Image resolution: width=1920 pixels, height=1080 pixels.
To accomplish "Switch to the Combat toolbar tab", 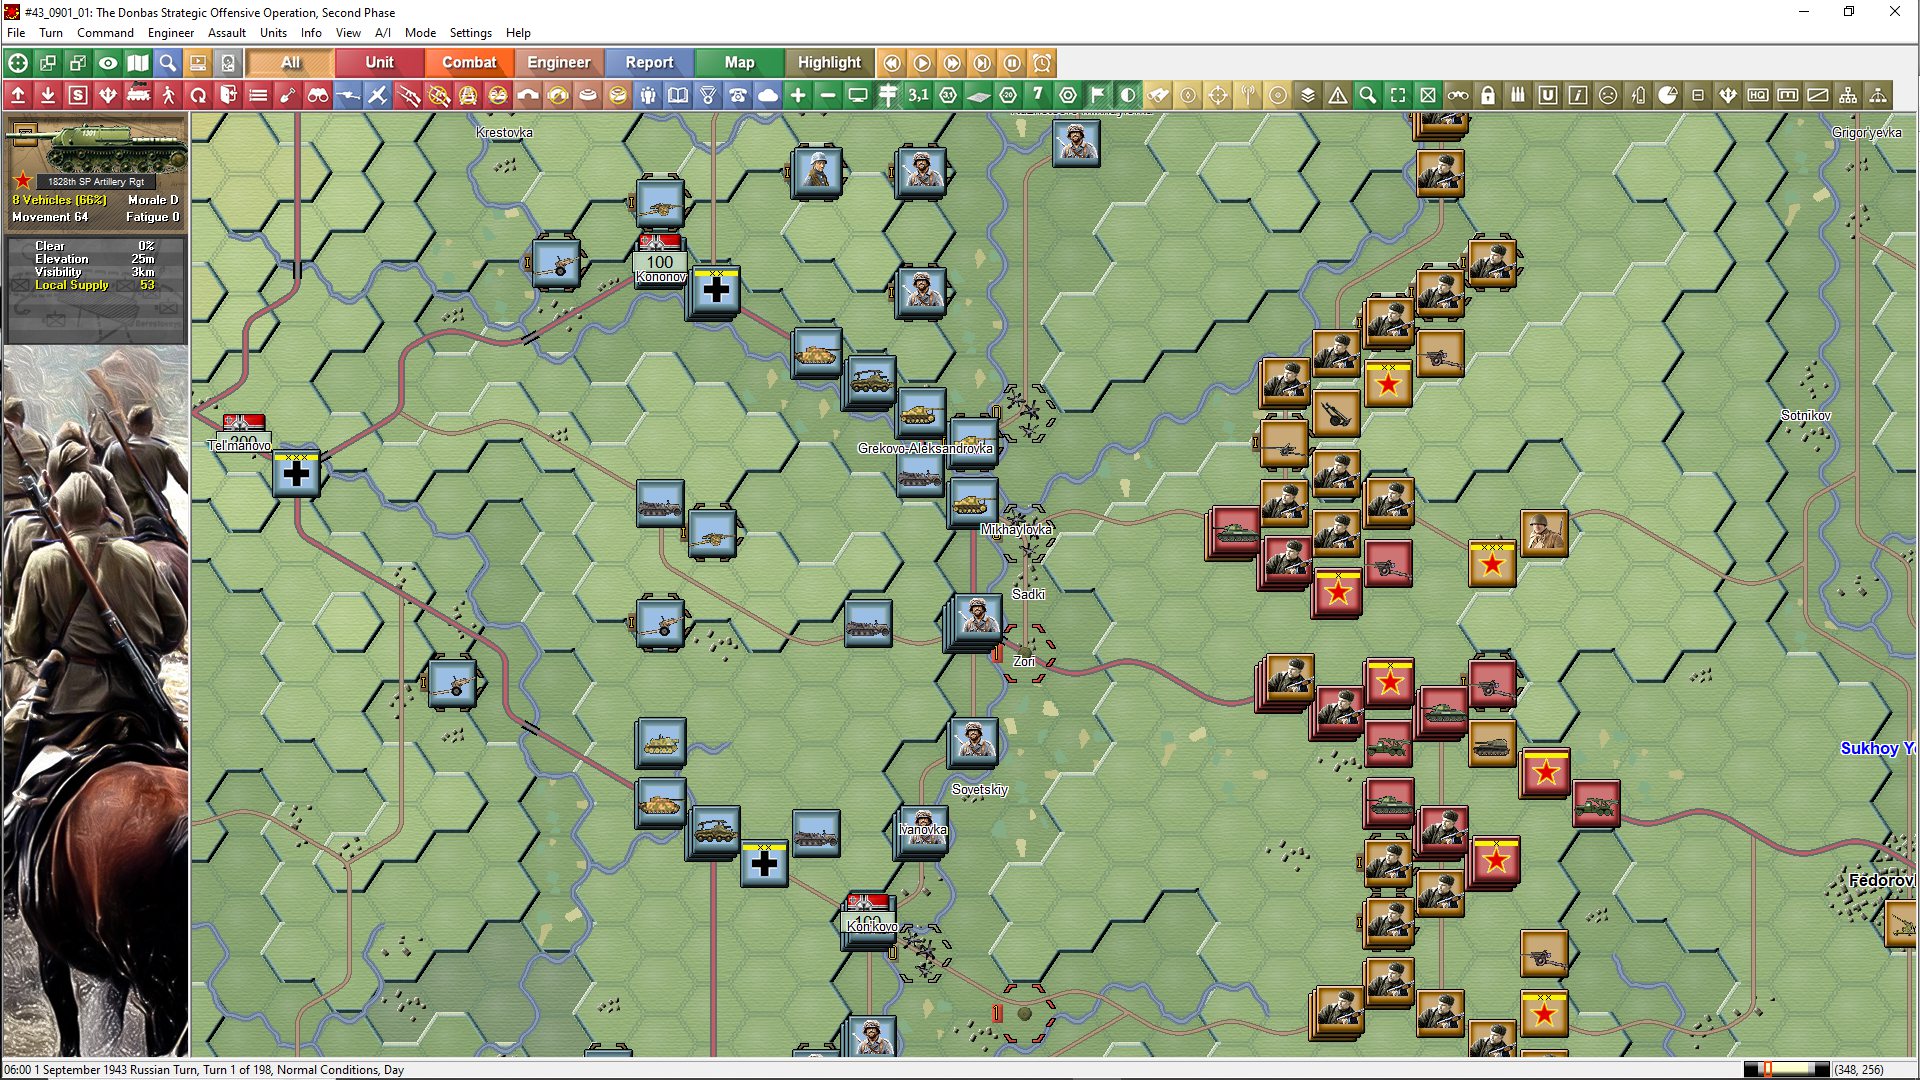I will pos(468,63).
